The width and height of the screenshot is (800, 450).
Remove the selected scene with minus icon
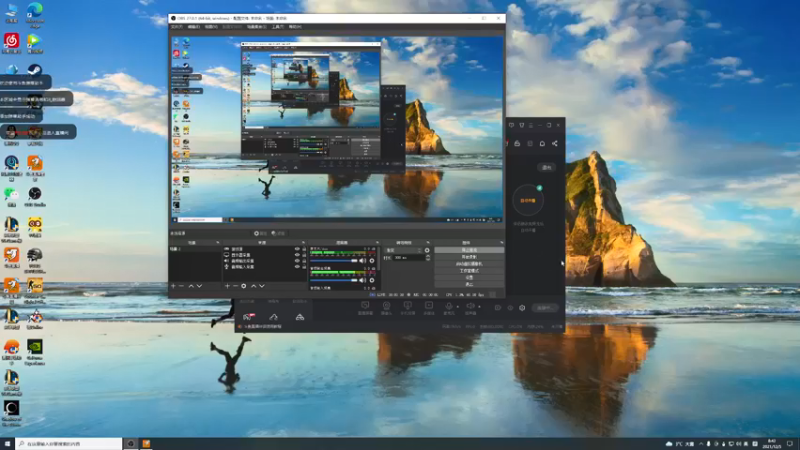pyautogui.click(x=181, y=286)
